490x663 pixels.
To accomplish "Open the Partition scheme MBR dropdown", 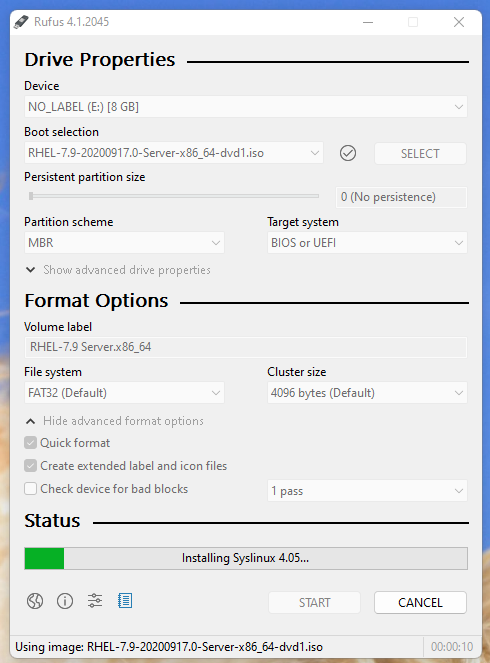I will (x=124, y=243).
